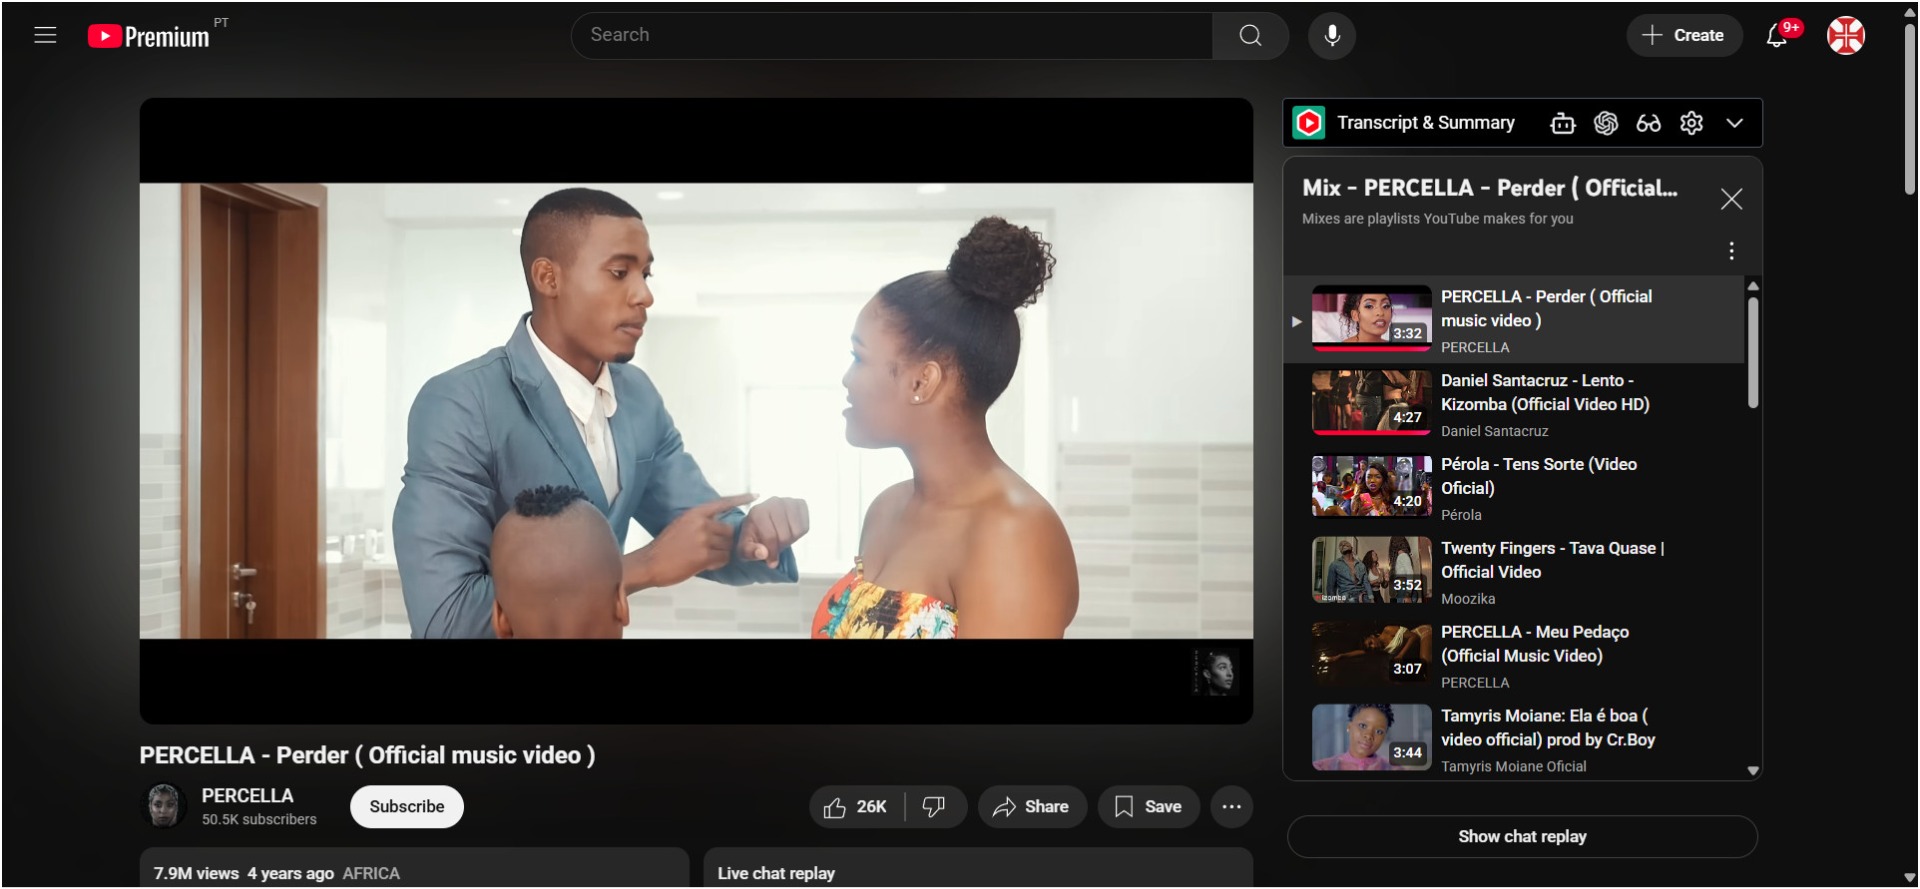Click the 50.5K subscribers text
This screenshot has width=1920, height=889.
[x=259, y=820]
